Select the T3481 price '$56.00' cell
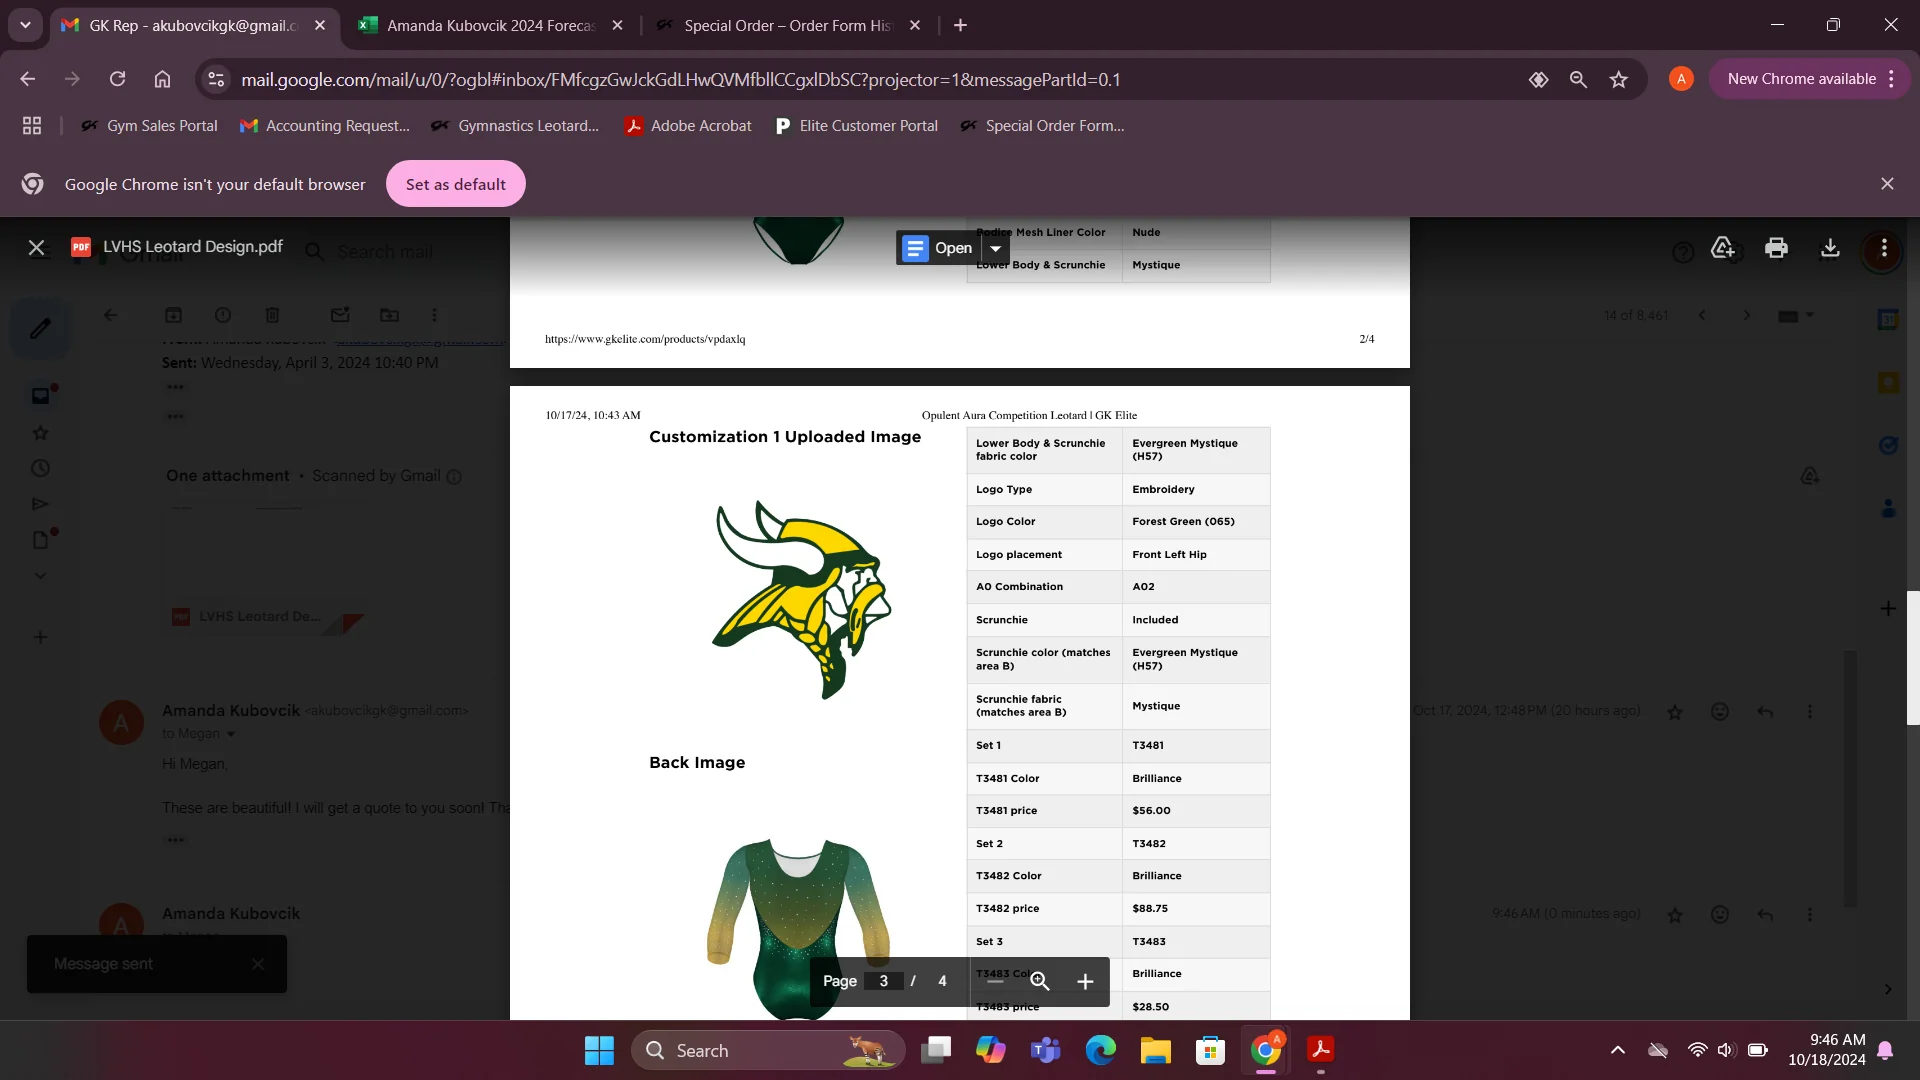This screenshot has height=1080, width=1920. 1196,811
